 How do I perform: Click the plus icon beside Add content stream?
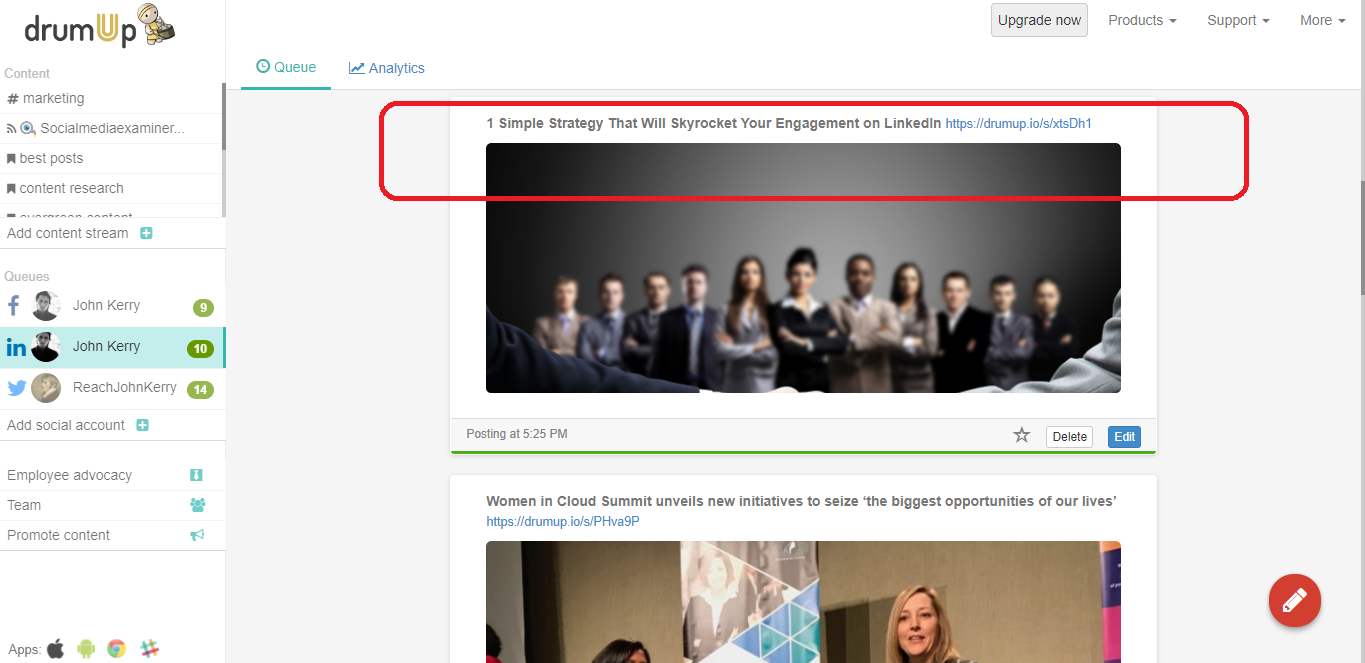pyautogui.click(x=146, y=233)
